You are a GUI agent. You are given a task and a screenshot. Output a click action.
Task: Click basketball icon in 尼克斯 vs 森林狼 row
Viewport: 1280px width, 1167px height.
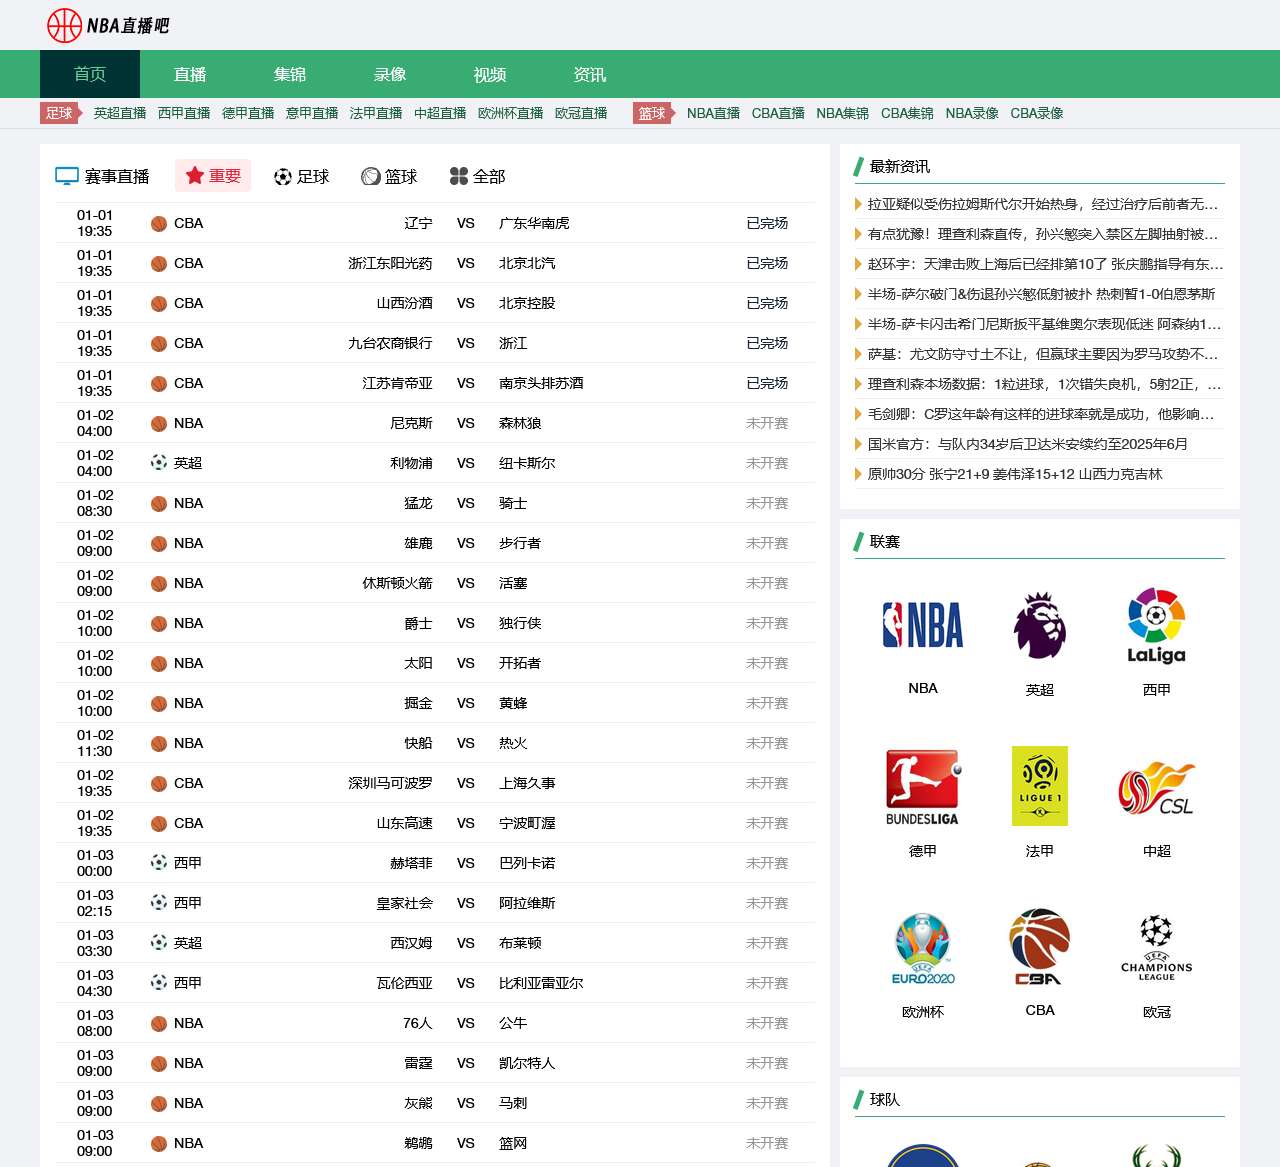click(x=159, y=424)
